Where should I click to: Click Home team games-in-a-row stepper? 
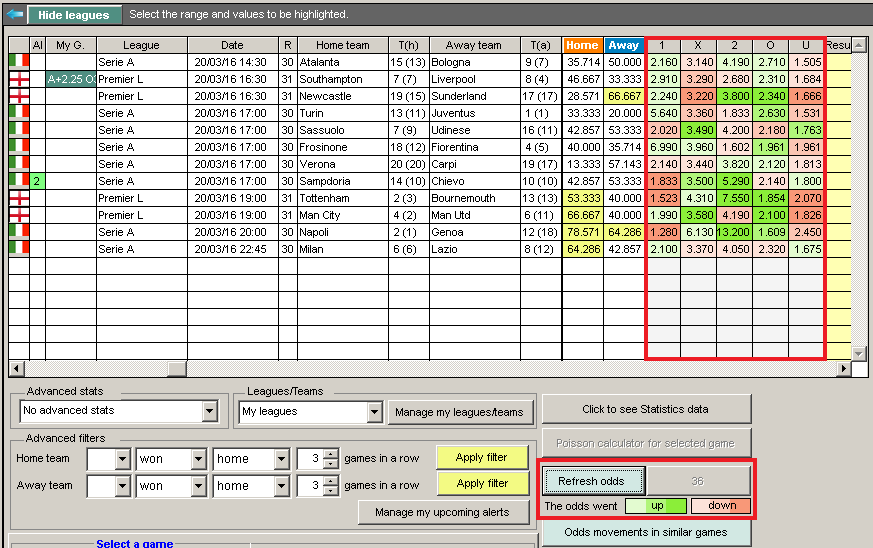click(331, 459)
